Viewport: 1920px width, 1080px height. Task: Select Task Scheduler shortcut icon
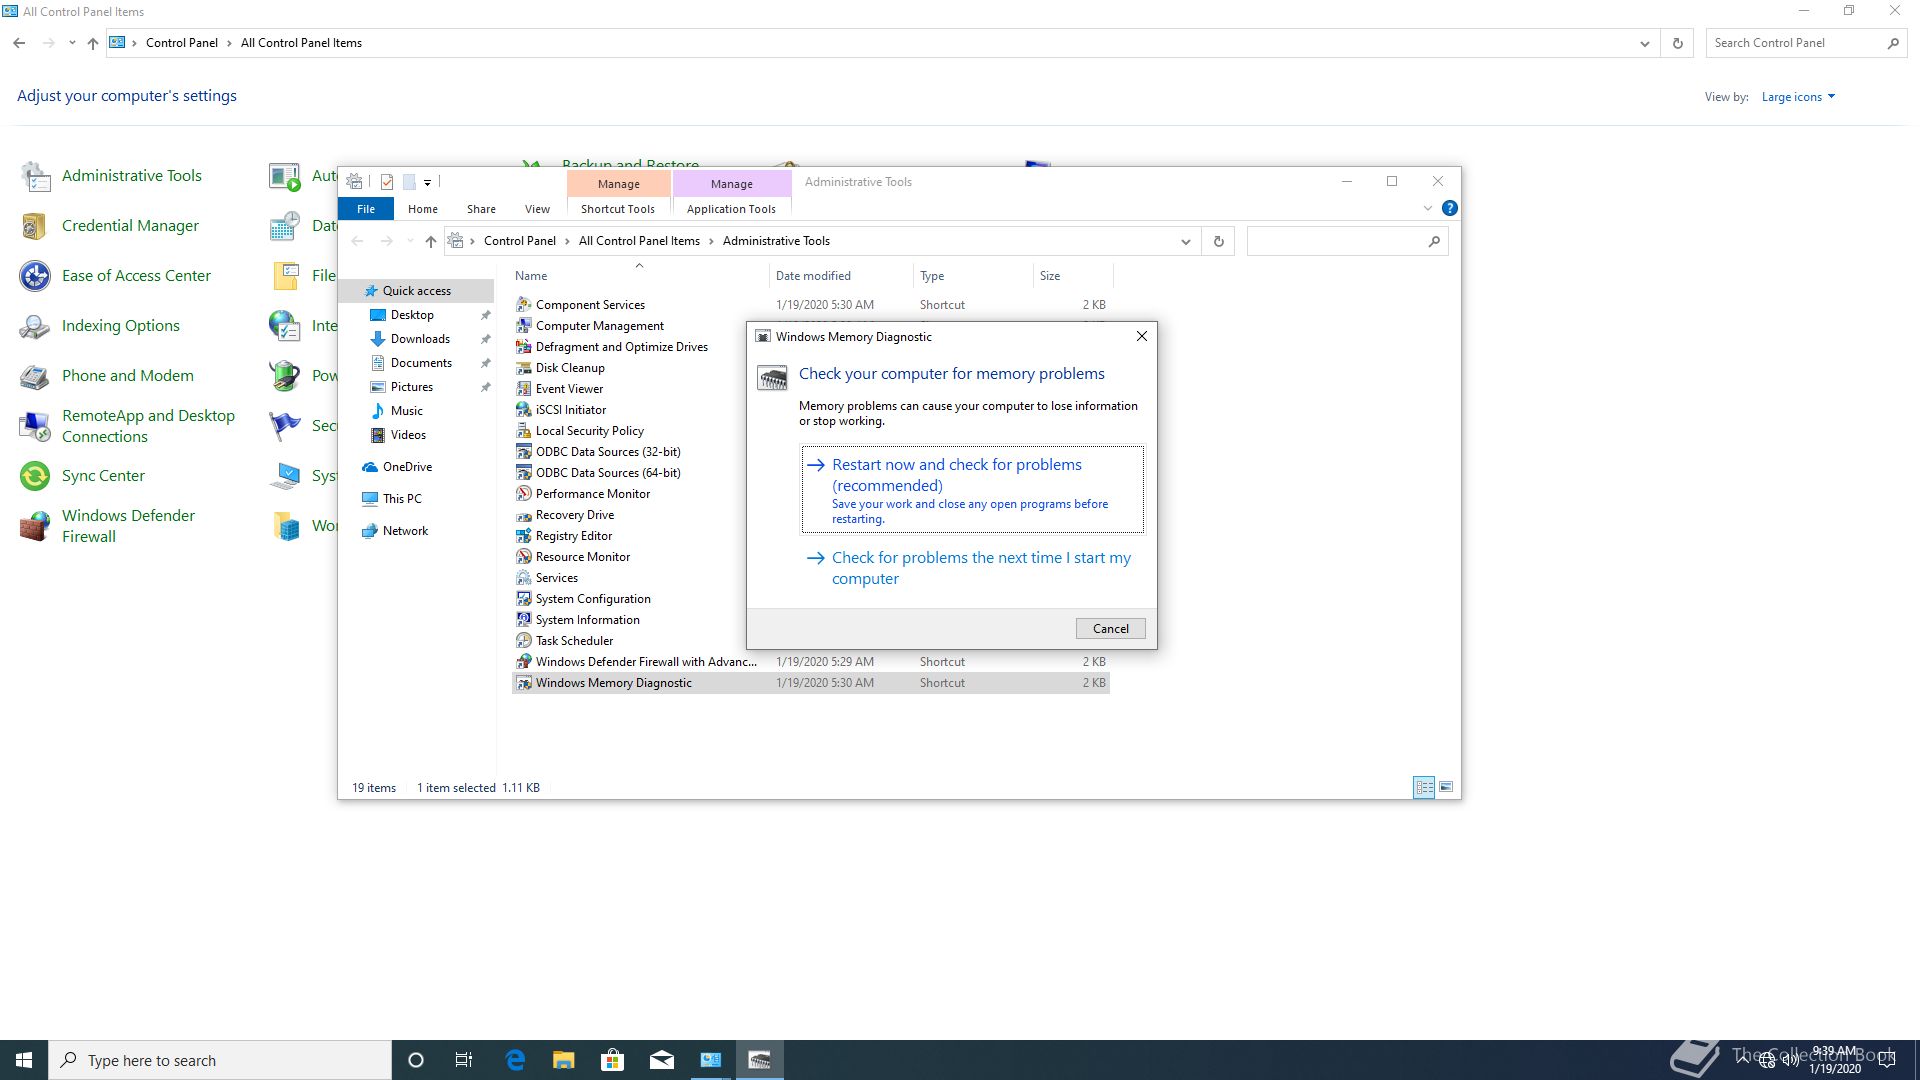point(523,640)
